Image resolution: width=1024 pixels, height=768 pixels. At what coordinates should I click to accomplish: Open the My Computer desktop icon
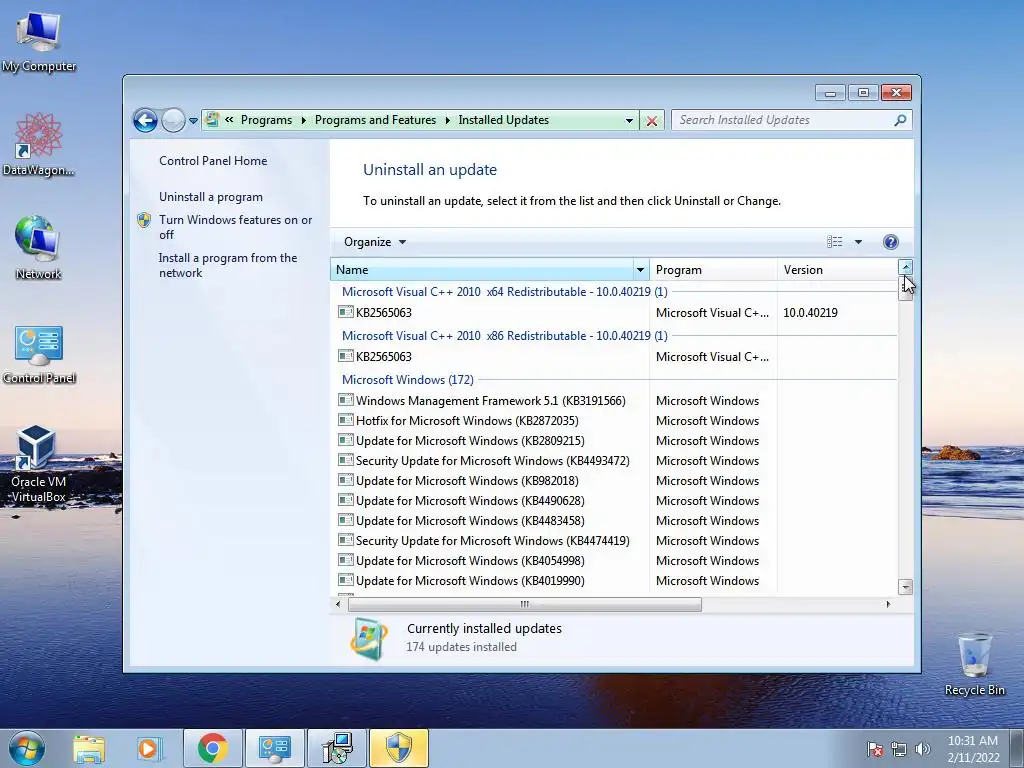(x=39, y=41)
